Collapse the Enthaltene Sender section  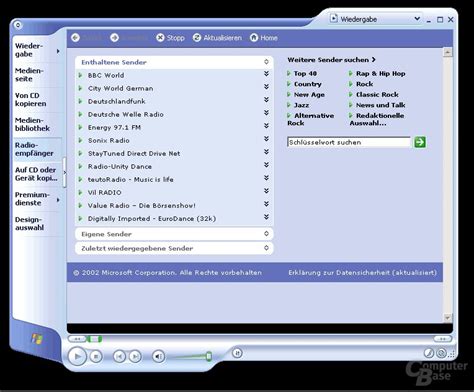(x=266, y=62)
